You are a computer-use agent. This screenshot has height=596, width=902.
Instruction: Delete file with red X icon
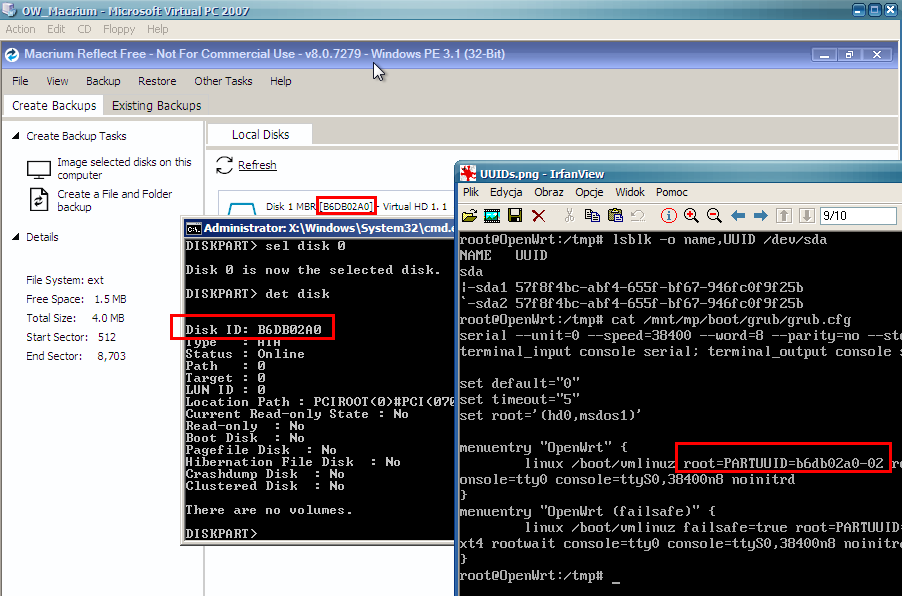point(538,216)
